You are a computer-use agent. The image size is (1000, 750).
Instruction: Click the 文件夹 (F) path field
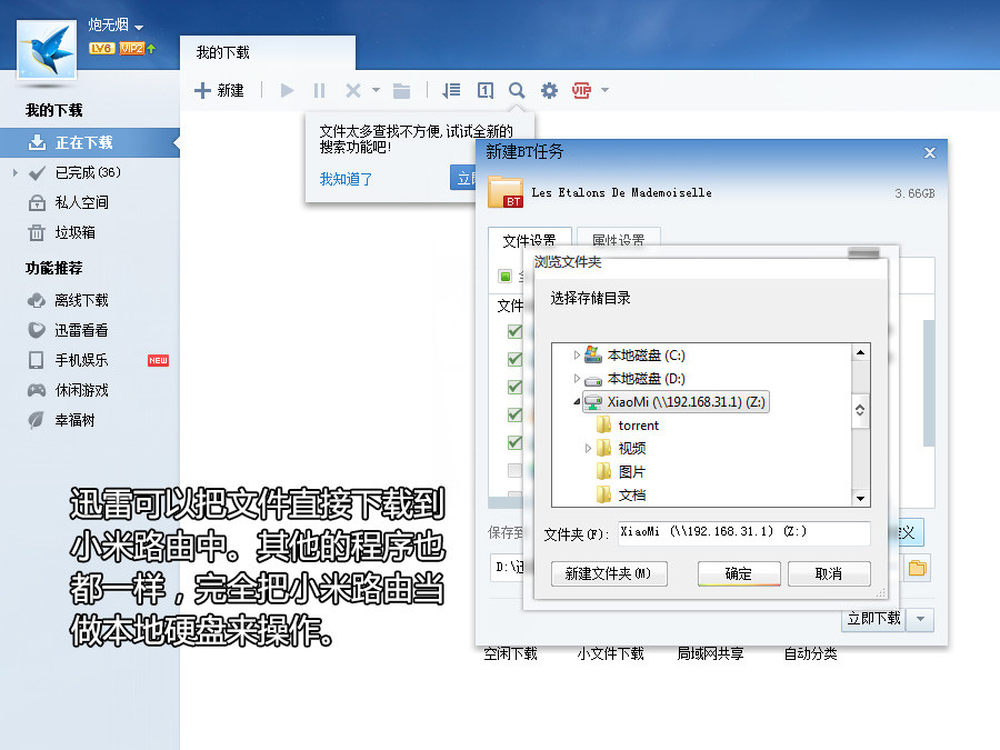coord(744,533)
